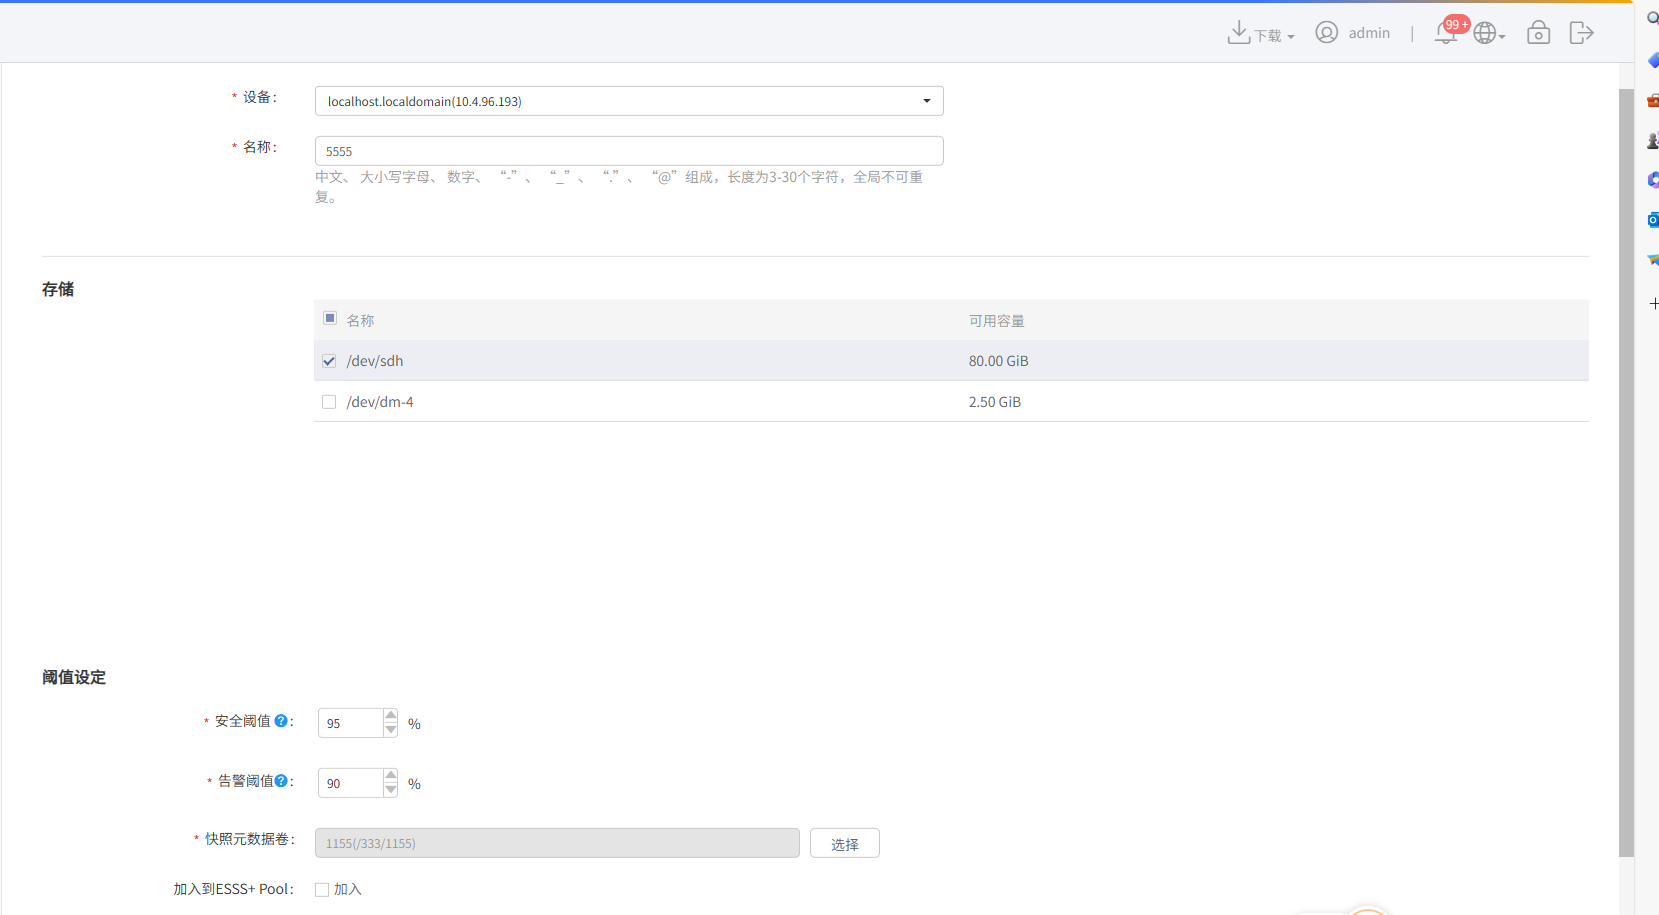Screen dimensions: 1659x915
Task: Toggle the select-all checkbox in storage header
Action: 330,318
